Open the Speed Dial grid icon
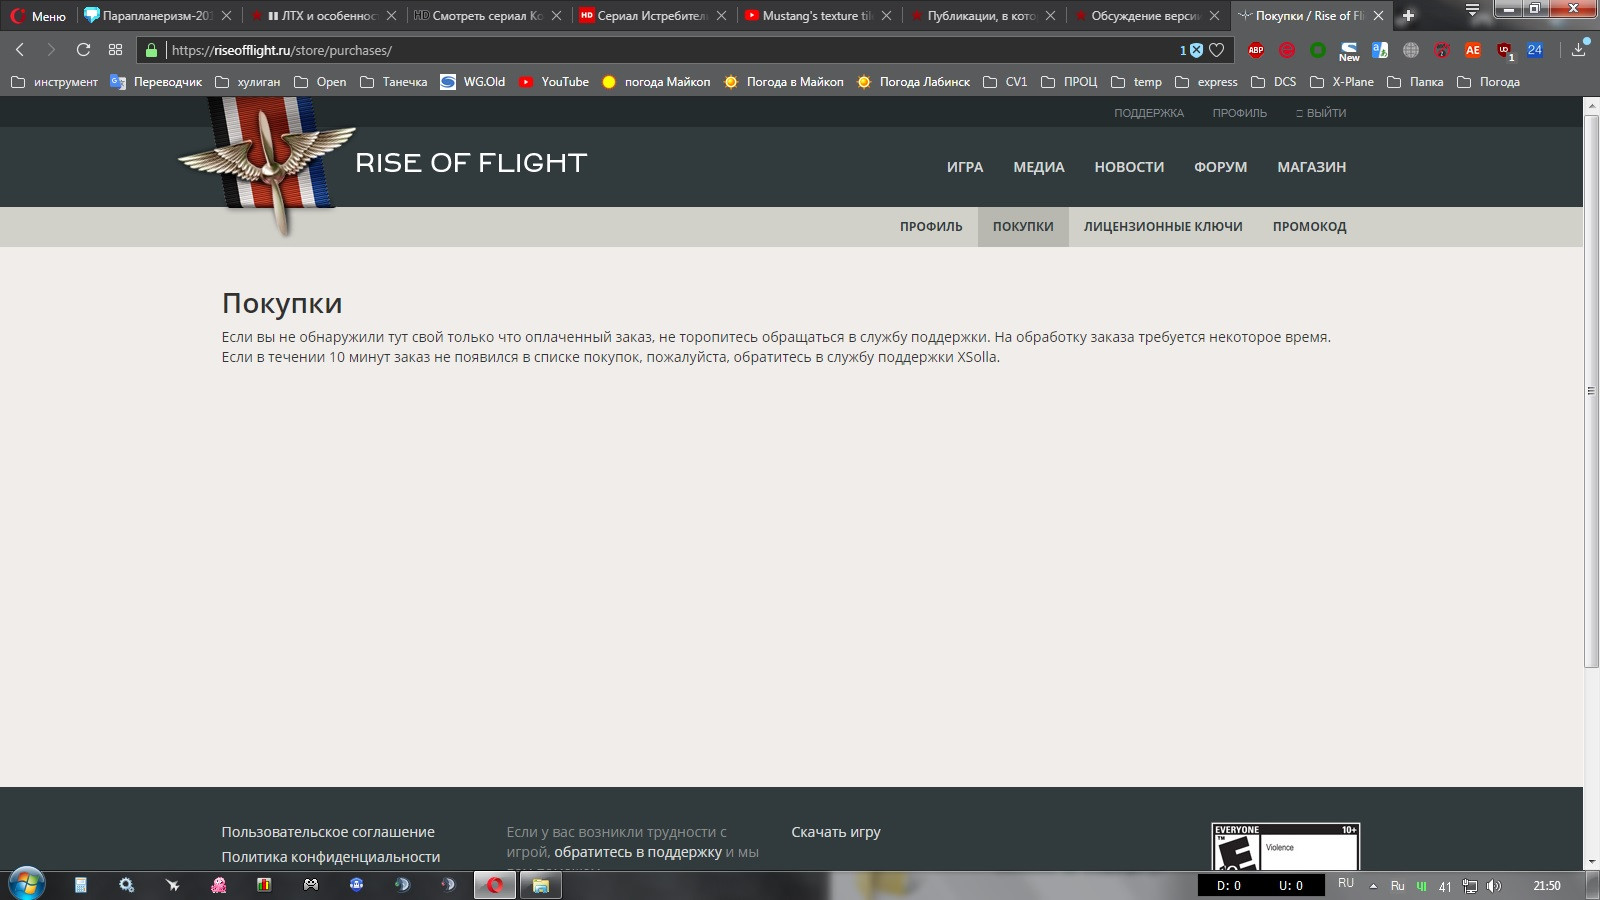This screenshot has width=1600, height=900. coord(115,50)
